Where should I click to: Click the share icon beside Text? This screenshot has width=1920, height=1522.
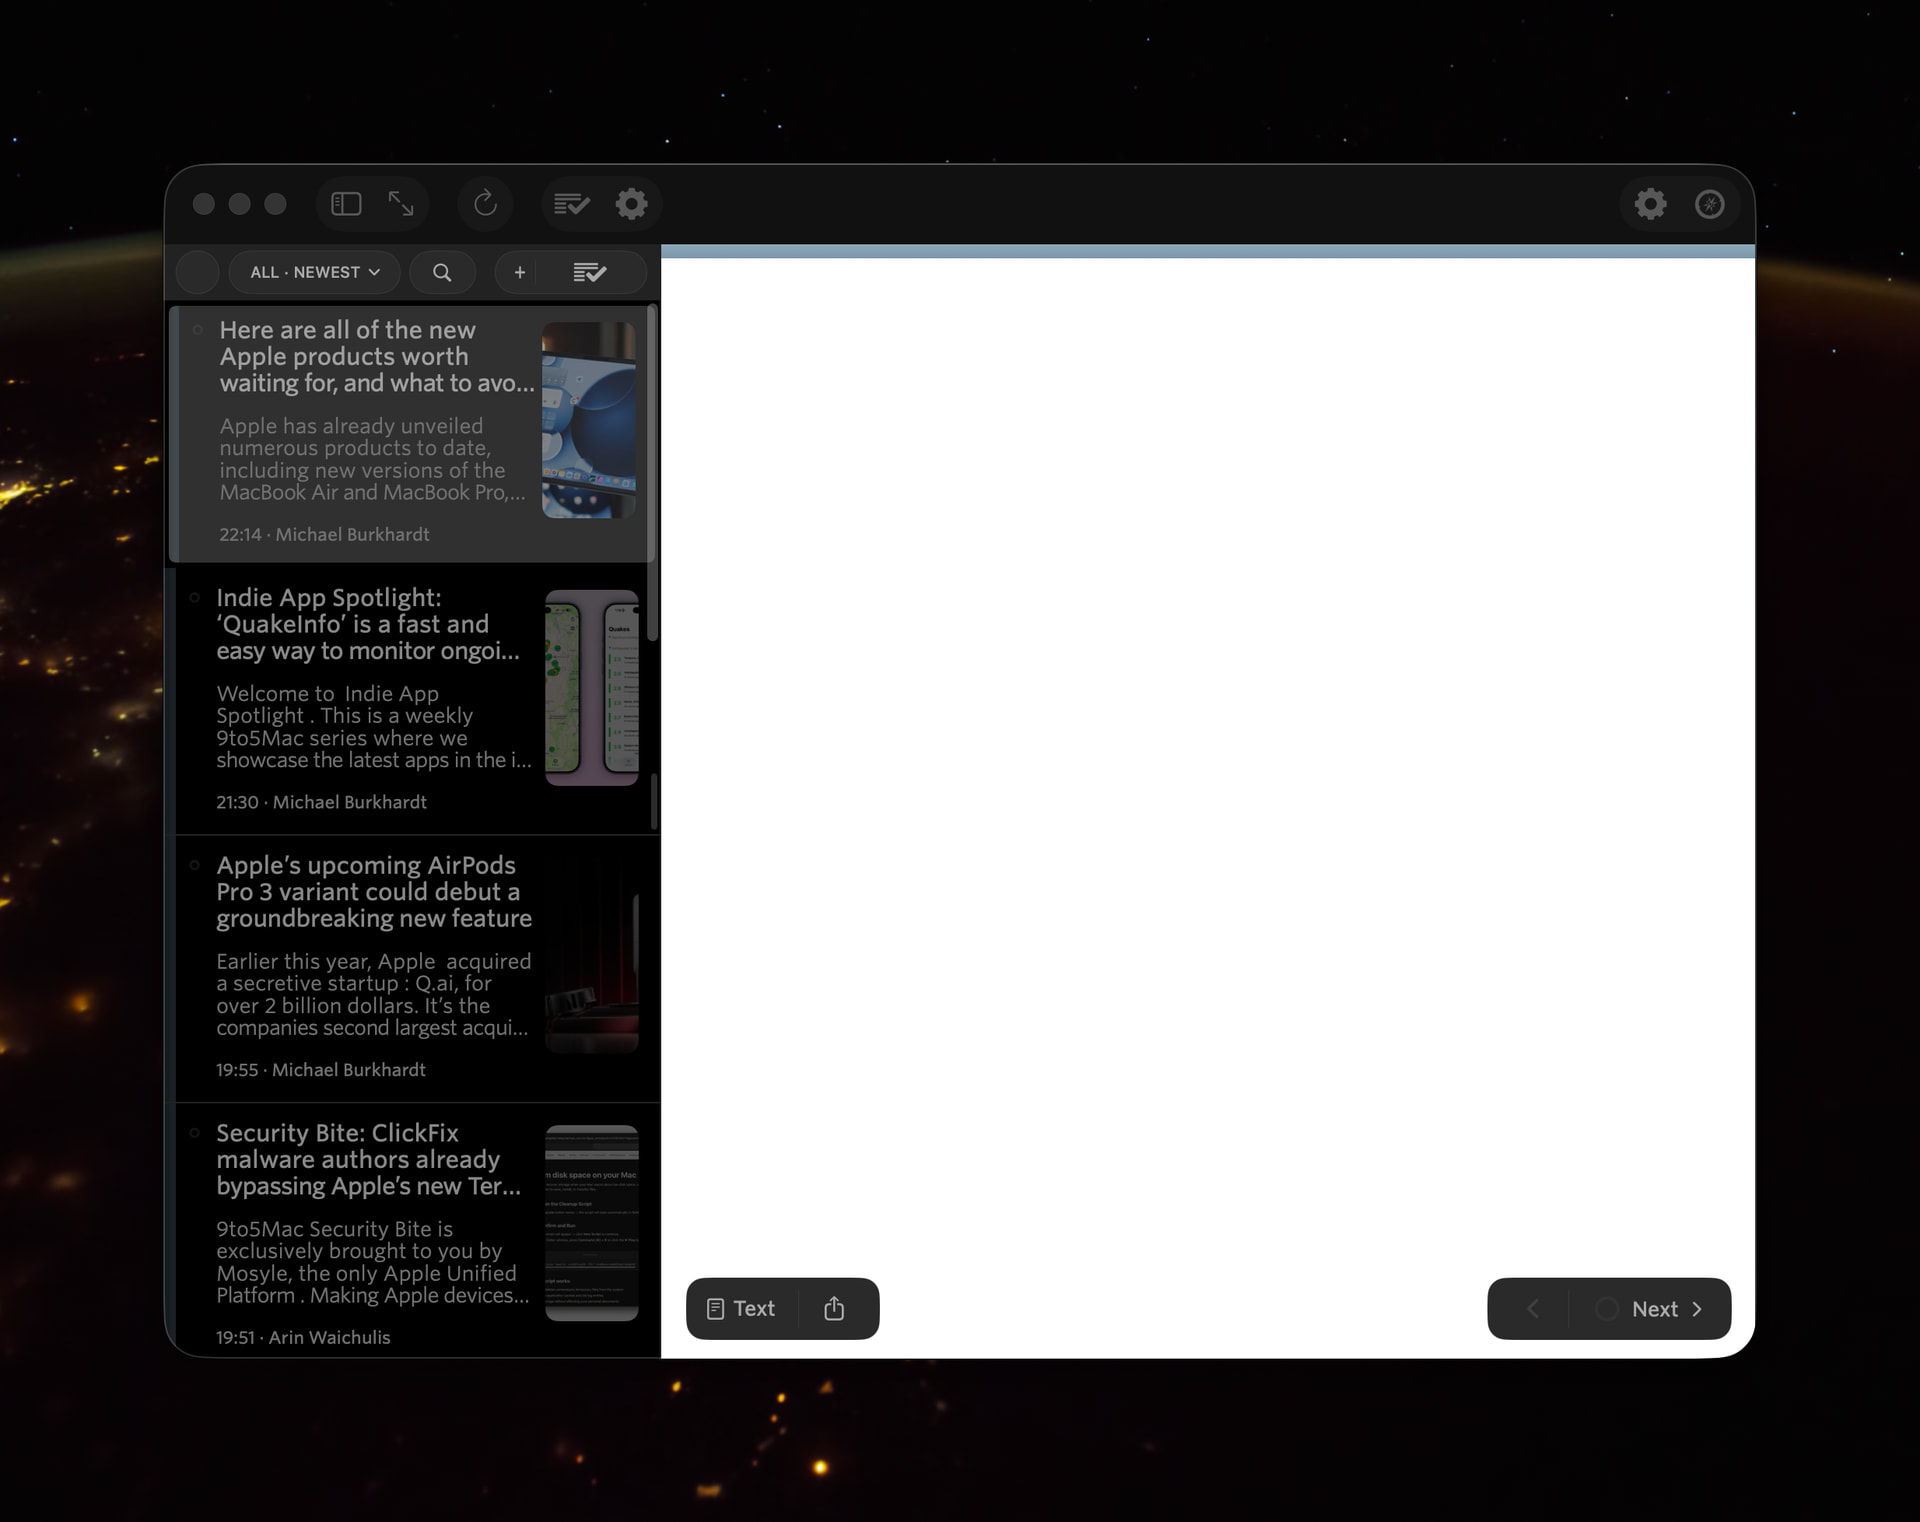click(834, 1308)
